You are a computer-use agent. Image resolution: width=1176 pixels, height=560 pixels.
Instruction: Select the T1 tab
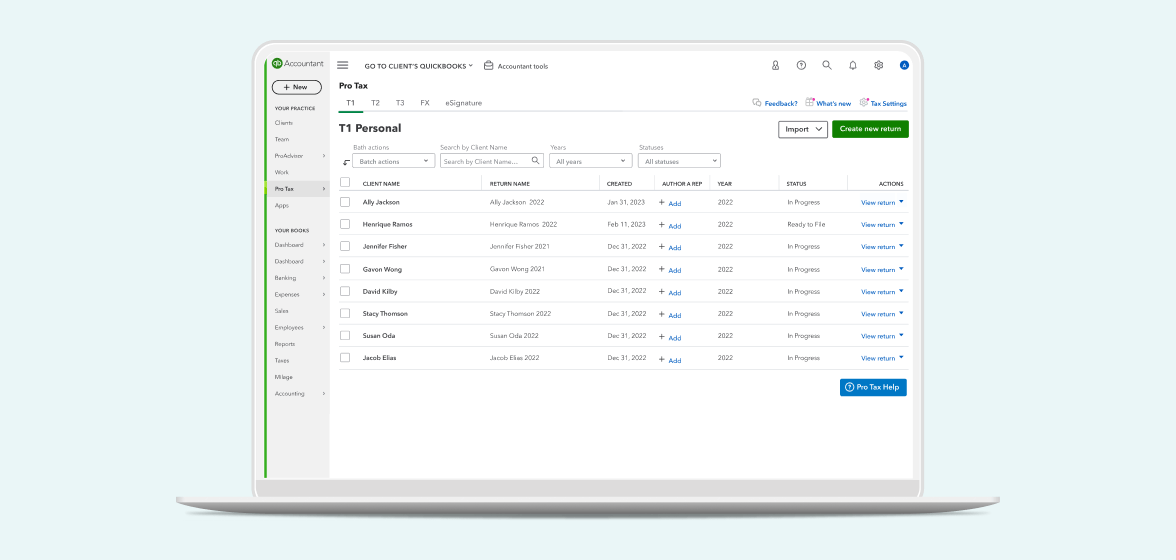[x=350, y=103]
